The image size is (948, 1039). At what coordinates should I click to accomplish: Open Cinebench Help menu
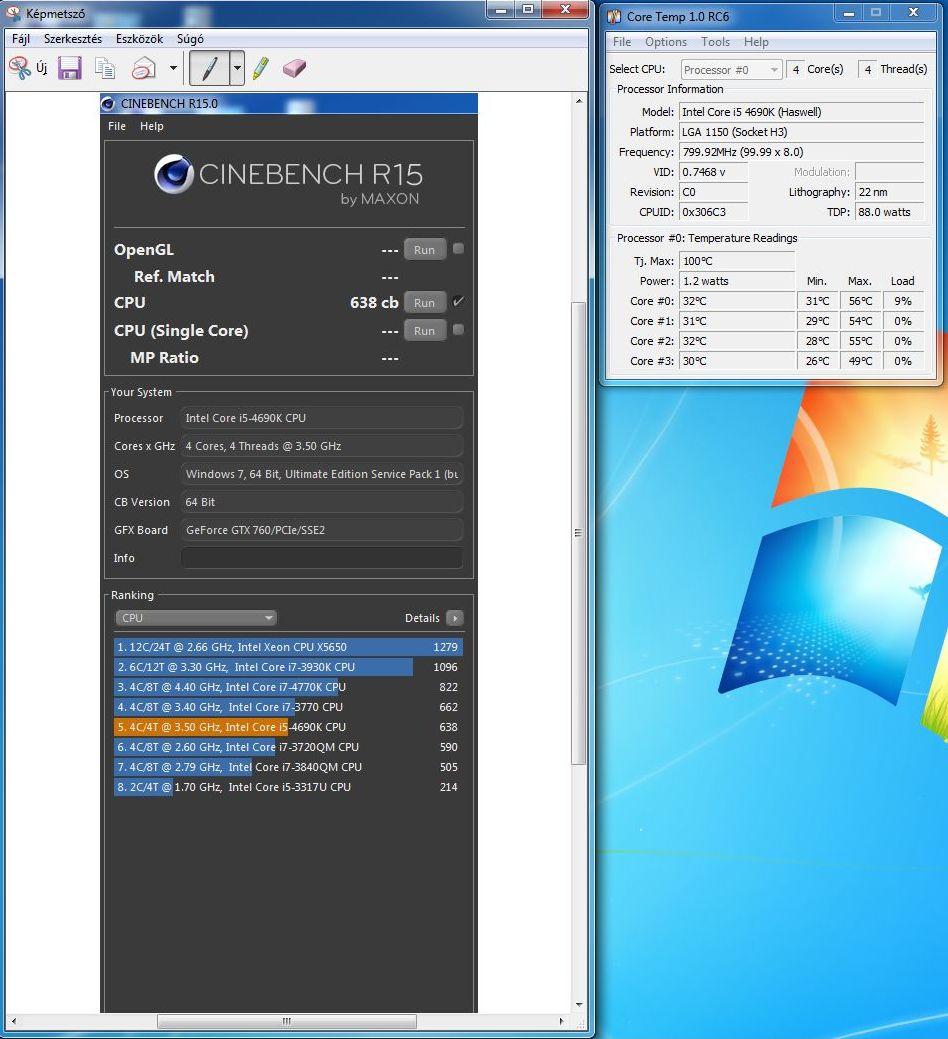click(x=152, y=126)
